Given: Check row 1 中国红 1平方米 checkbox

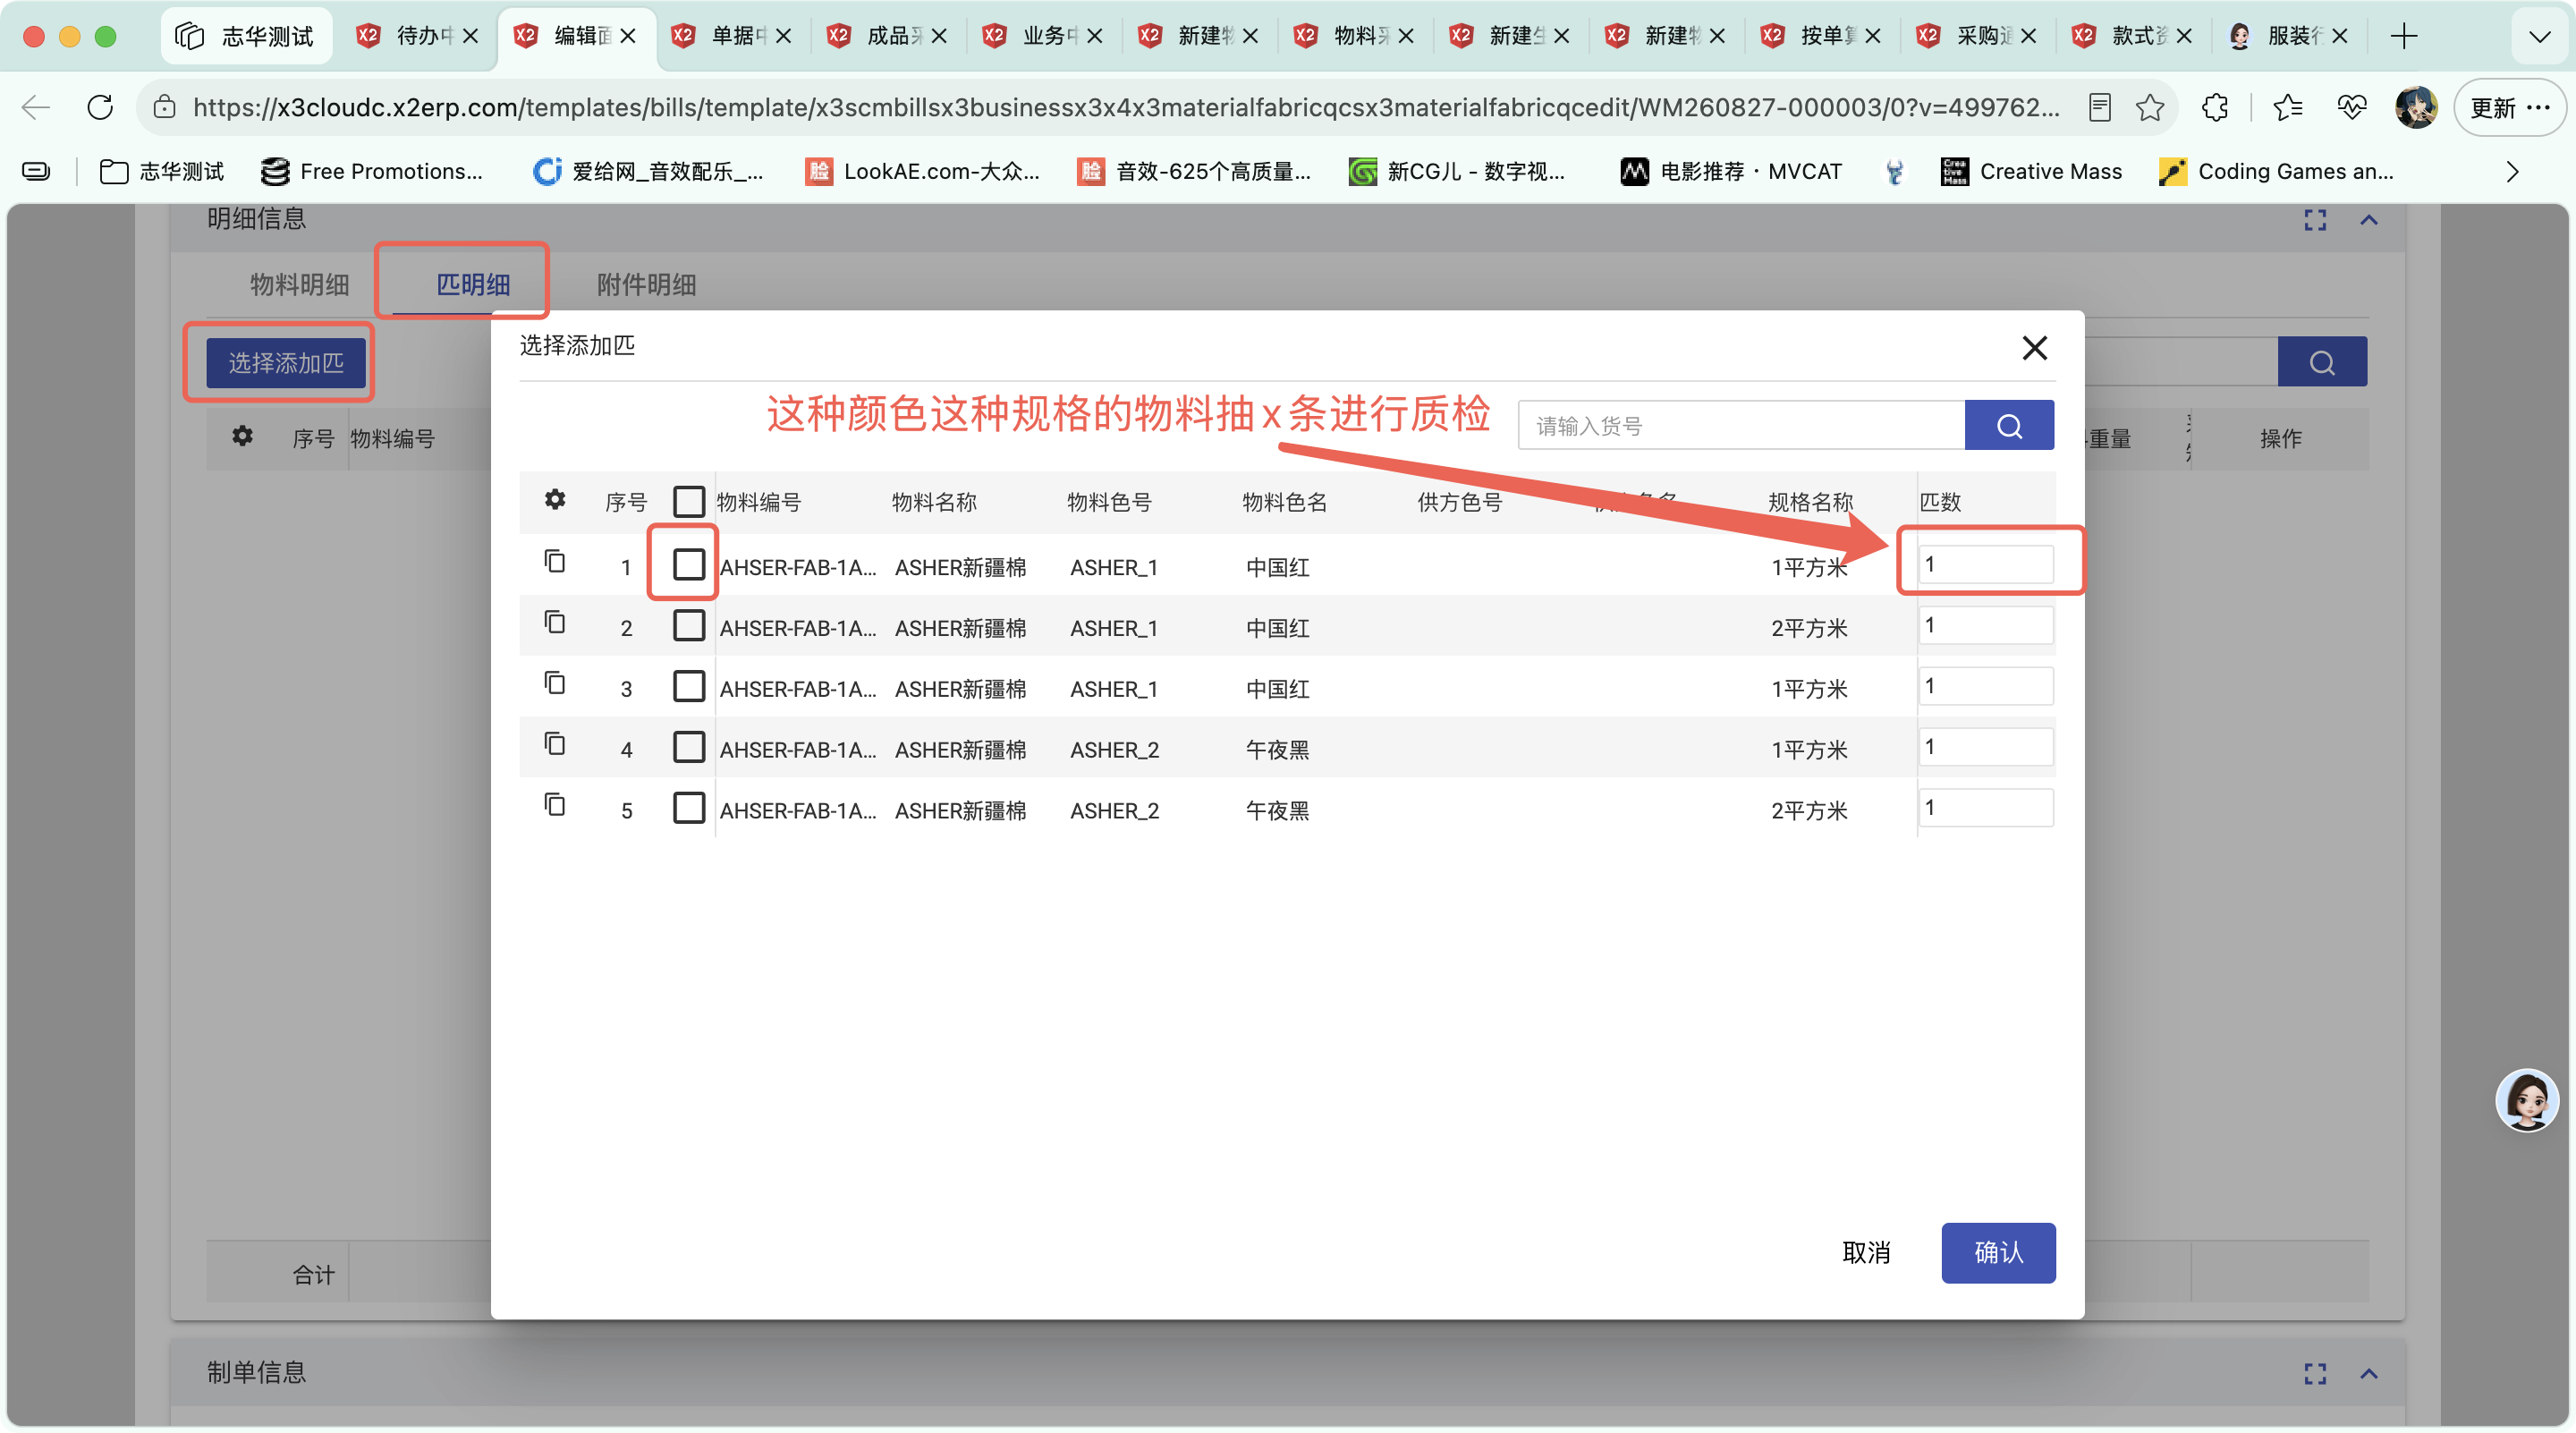Looking at the screenshot, I should click(689, 564).
